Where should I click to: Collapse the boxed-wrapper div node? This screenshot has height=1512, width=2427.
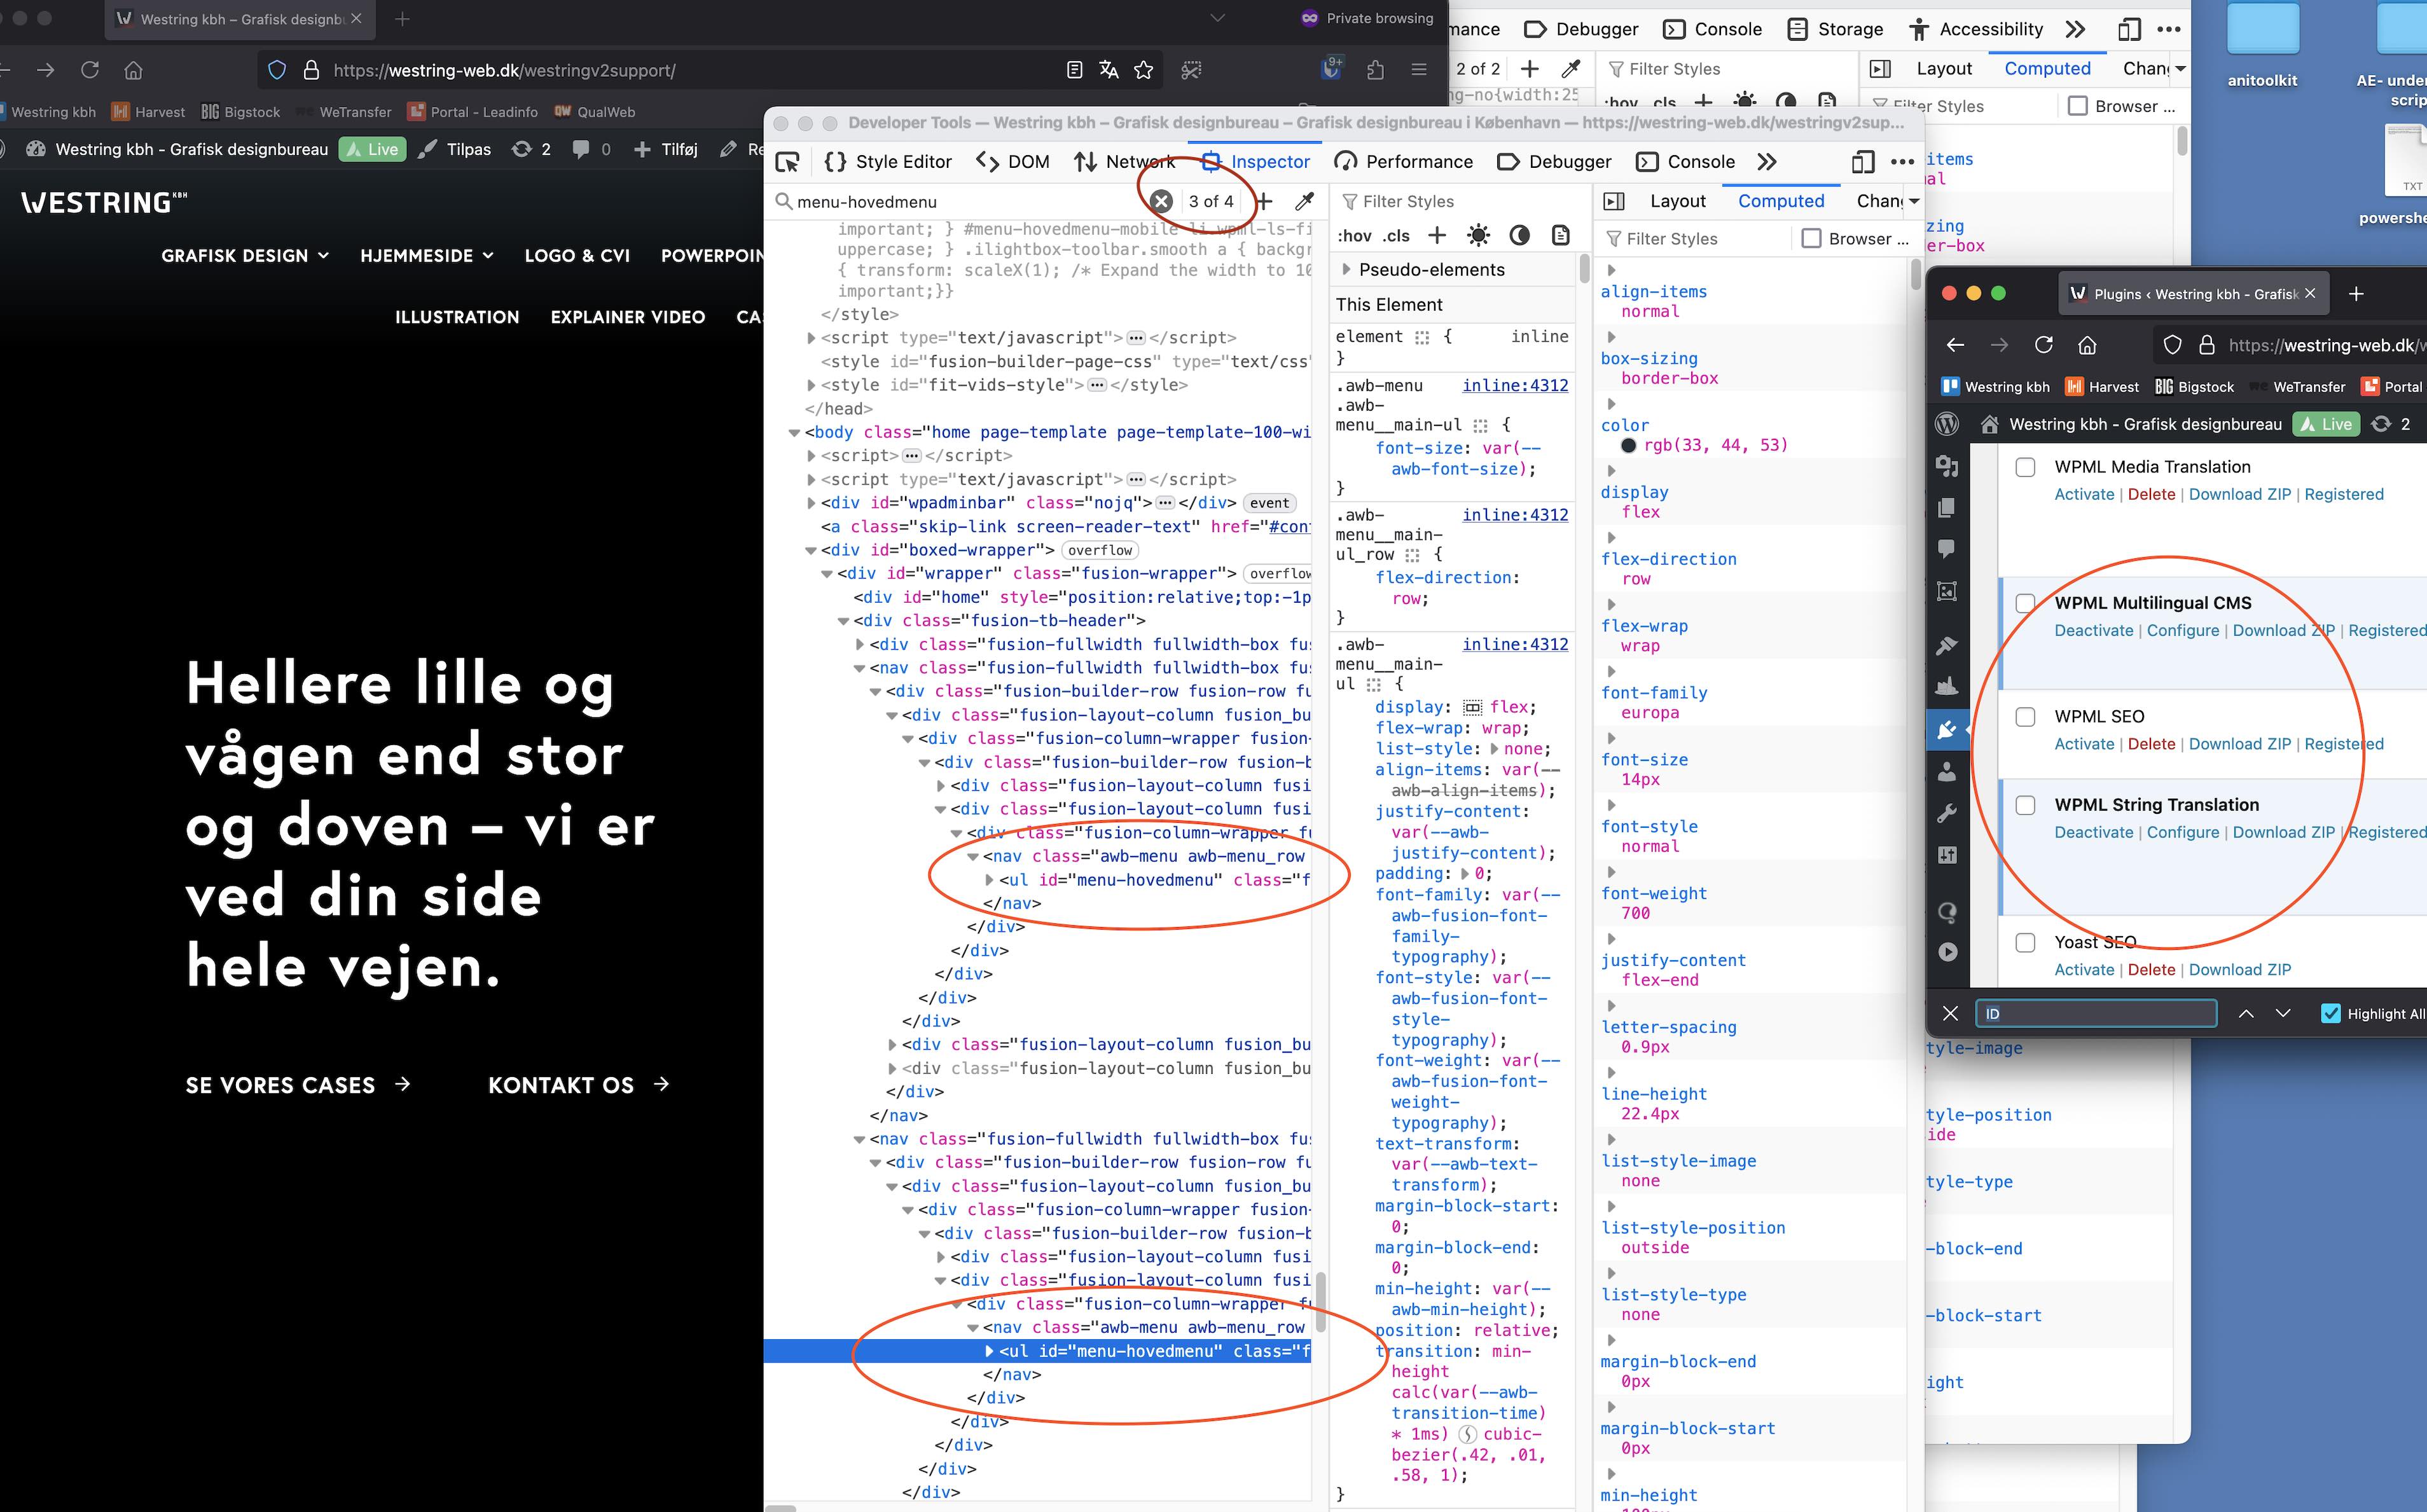(810, 551)
